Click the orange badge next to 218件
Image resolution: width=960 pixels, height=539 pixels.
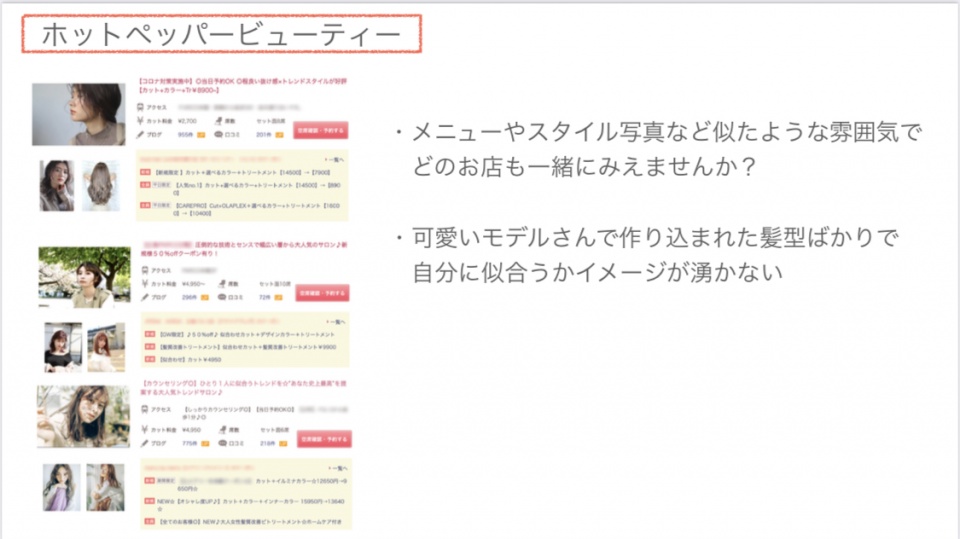283,443
